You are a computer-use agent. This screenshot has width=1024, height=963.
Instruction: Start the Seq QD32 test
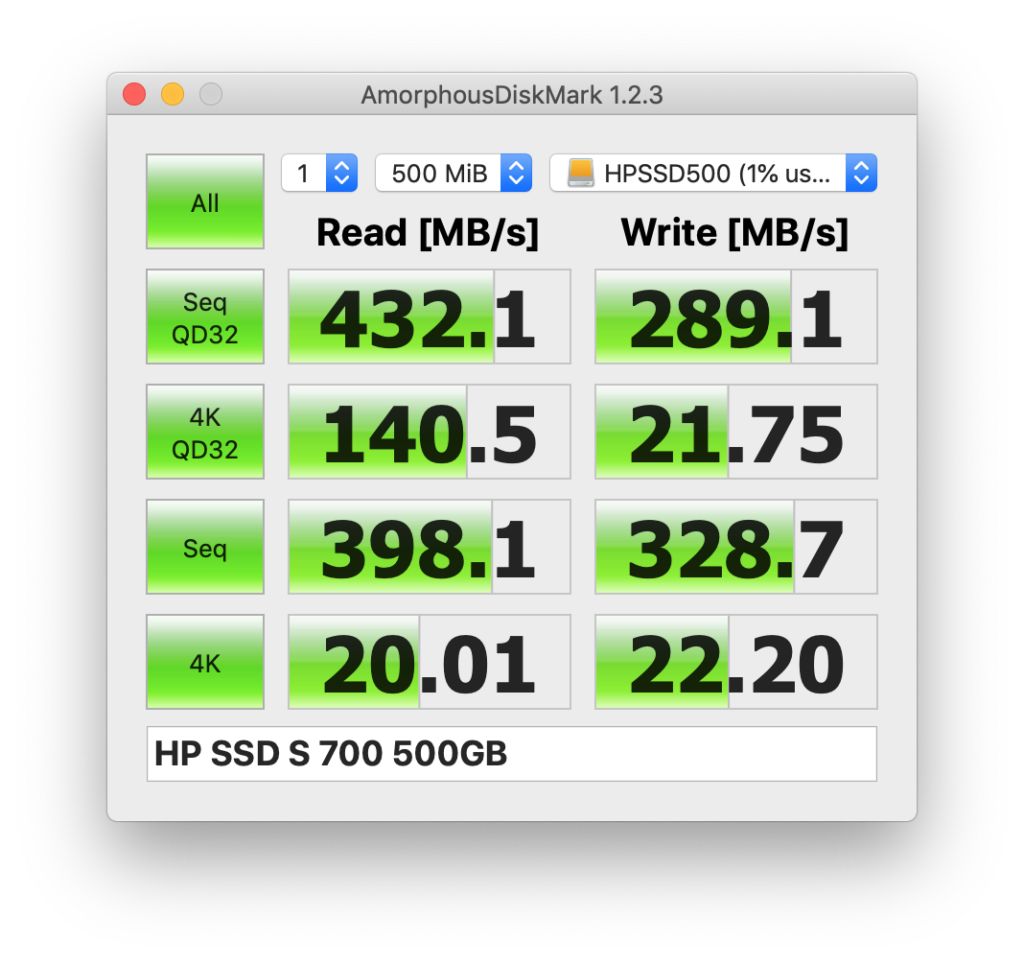[x=205, y=317]
